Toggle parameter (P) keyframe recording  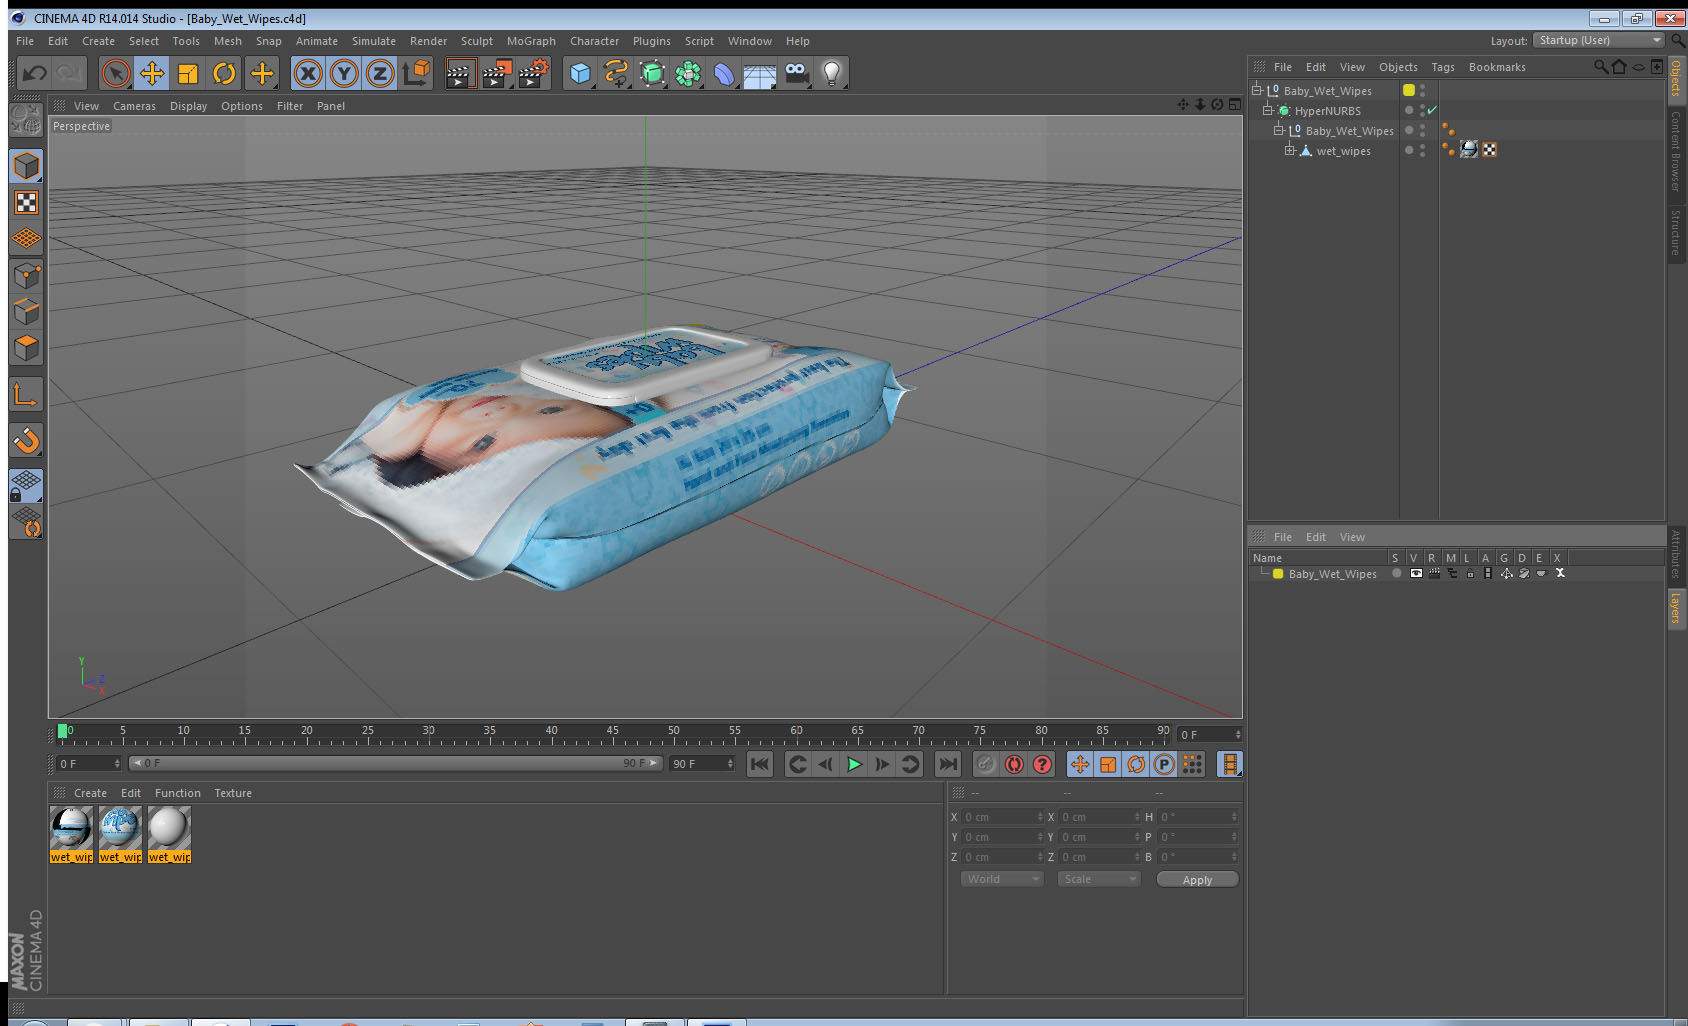[1164, 764]
